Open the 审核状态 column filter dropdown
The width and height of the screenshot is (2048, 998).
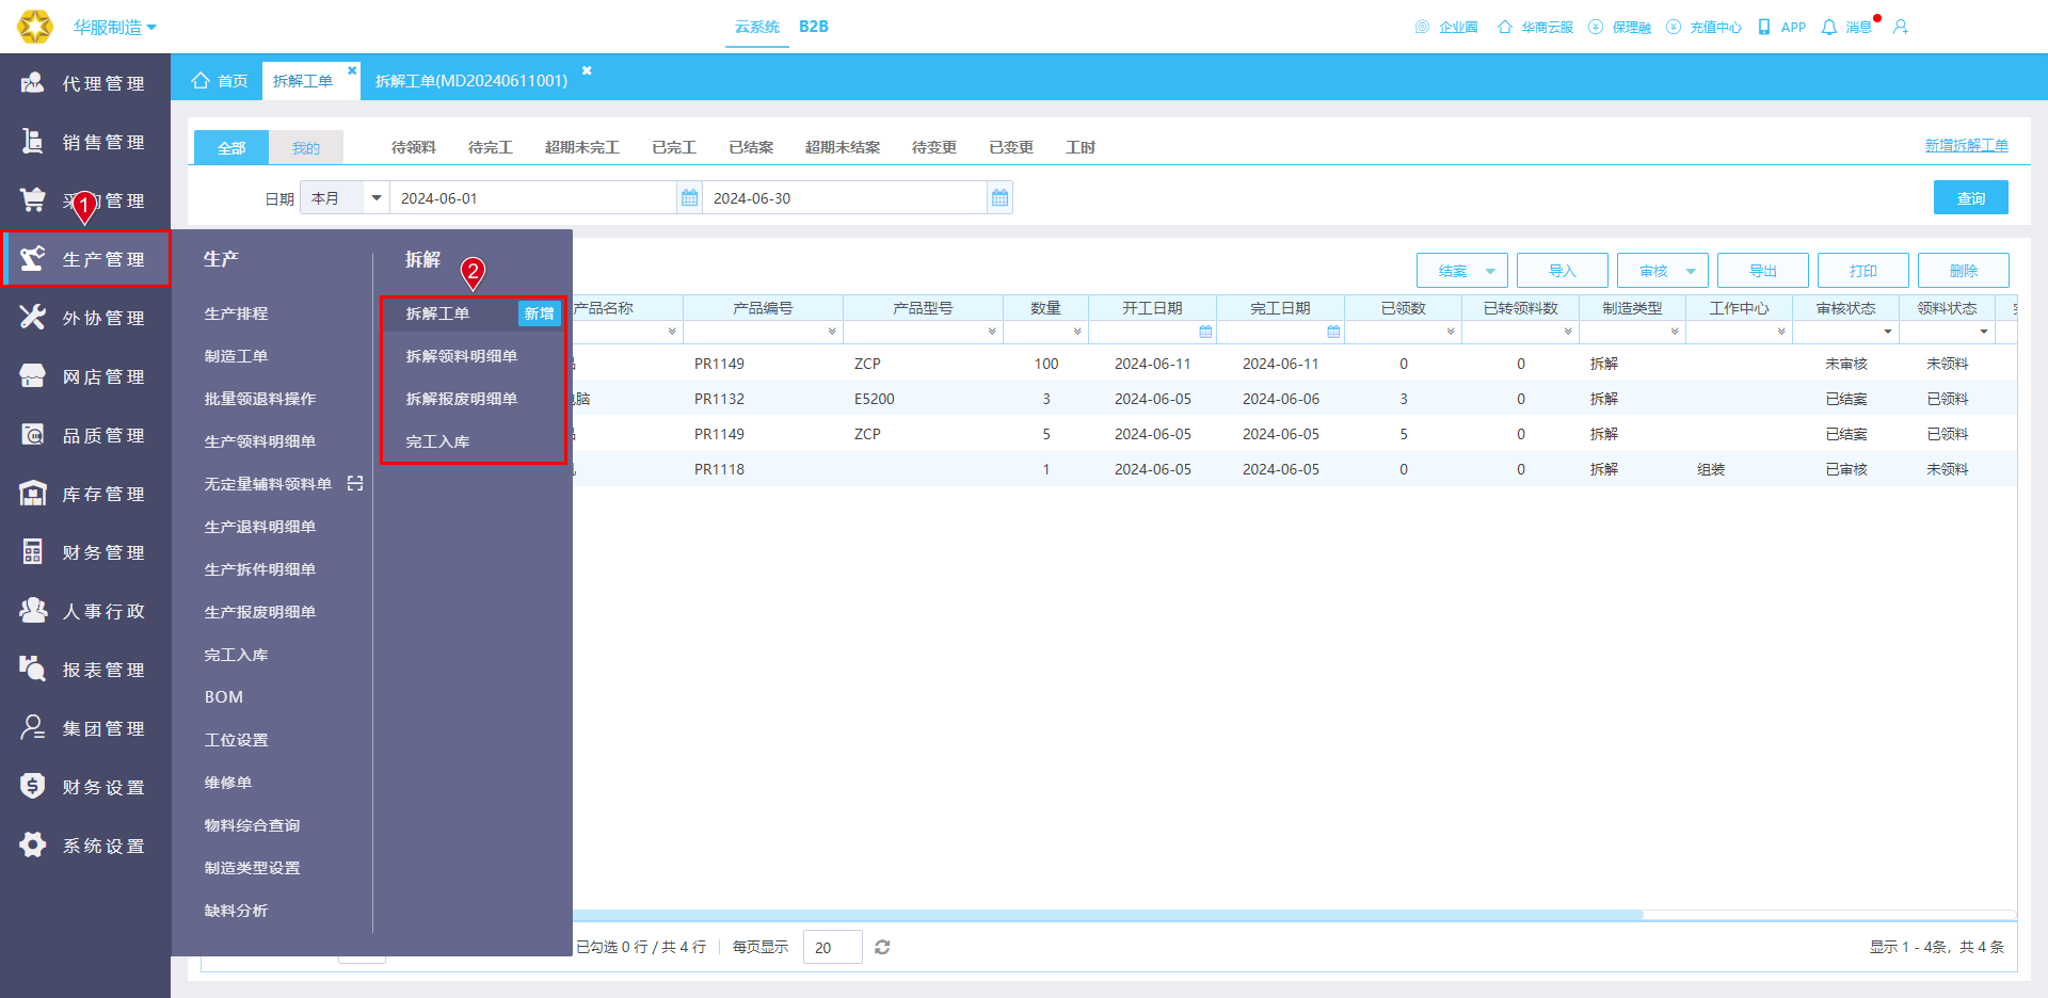[x=1887, y=332]
